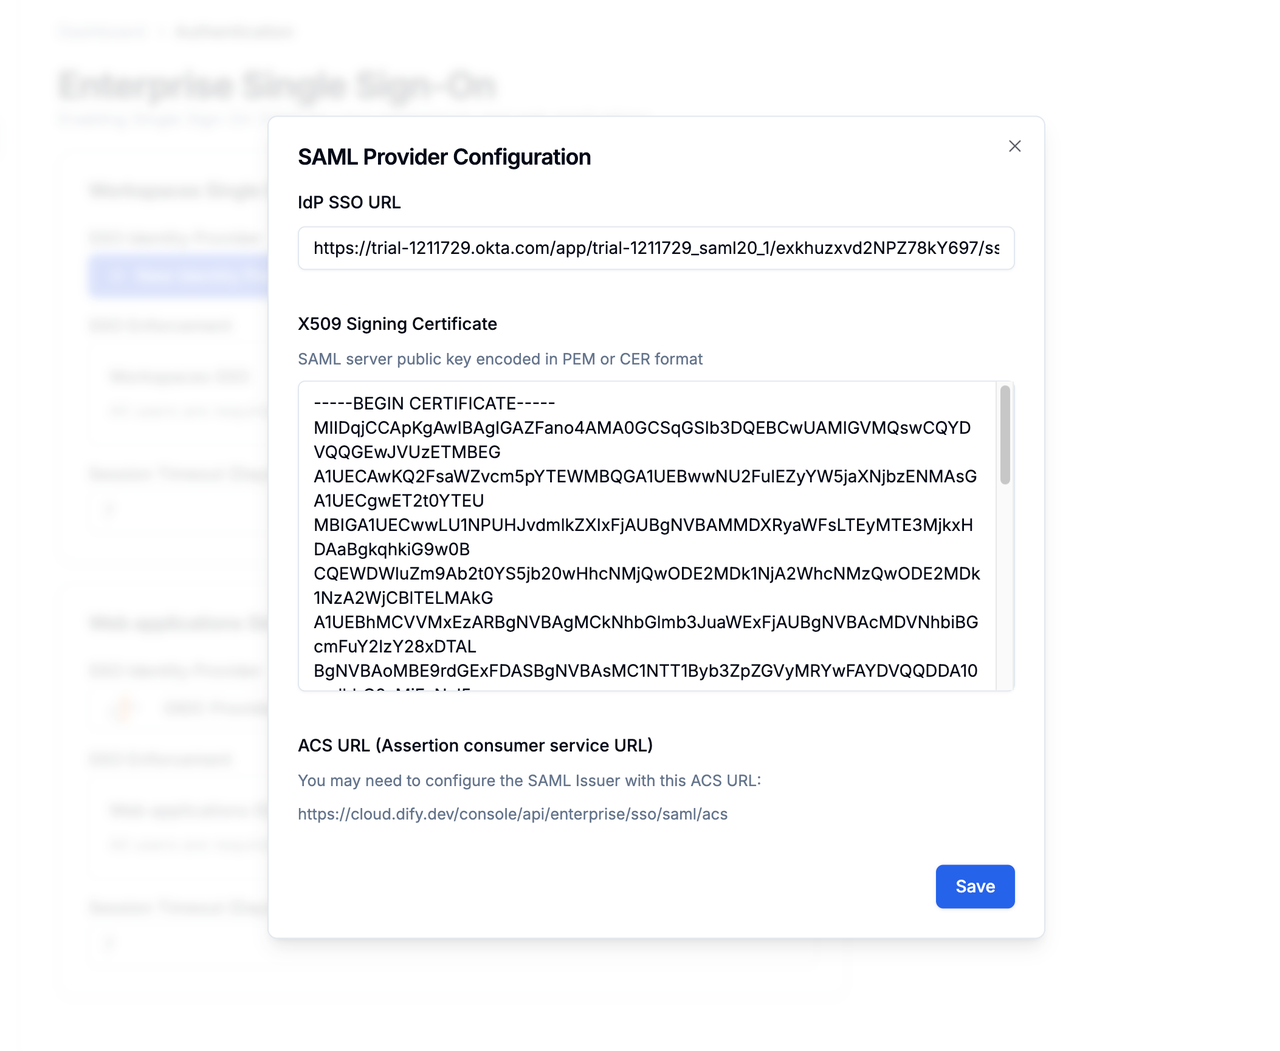The height and width of the screenshot is (1051, 1280).
Task: Click the SAML Provider Configuration dialog title
Action: pyautogui.click(x=444, y=157)
